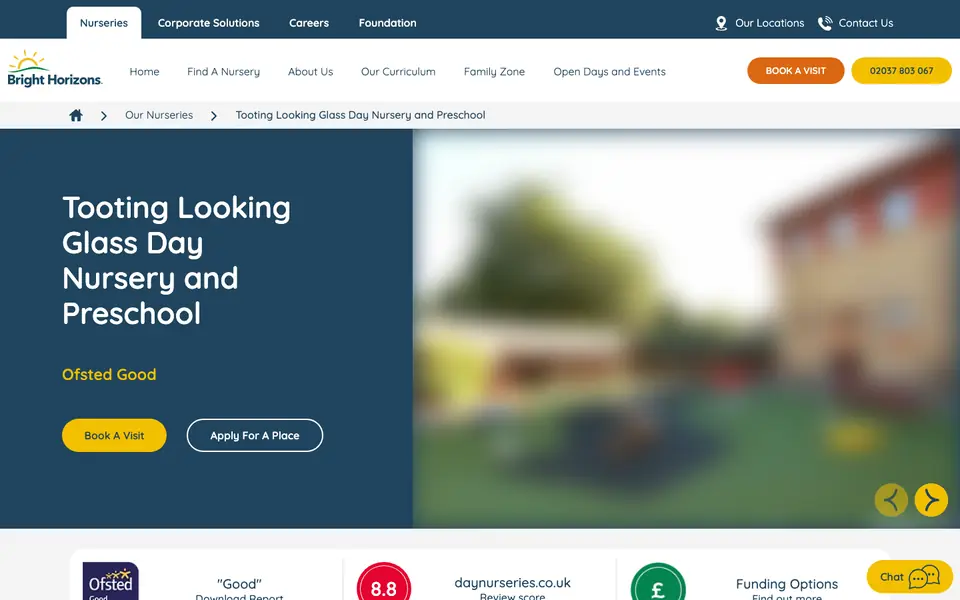Open Our Curriculum menu item
960x600 pixels.
pos(398,72)
